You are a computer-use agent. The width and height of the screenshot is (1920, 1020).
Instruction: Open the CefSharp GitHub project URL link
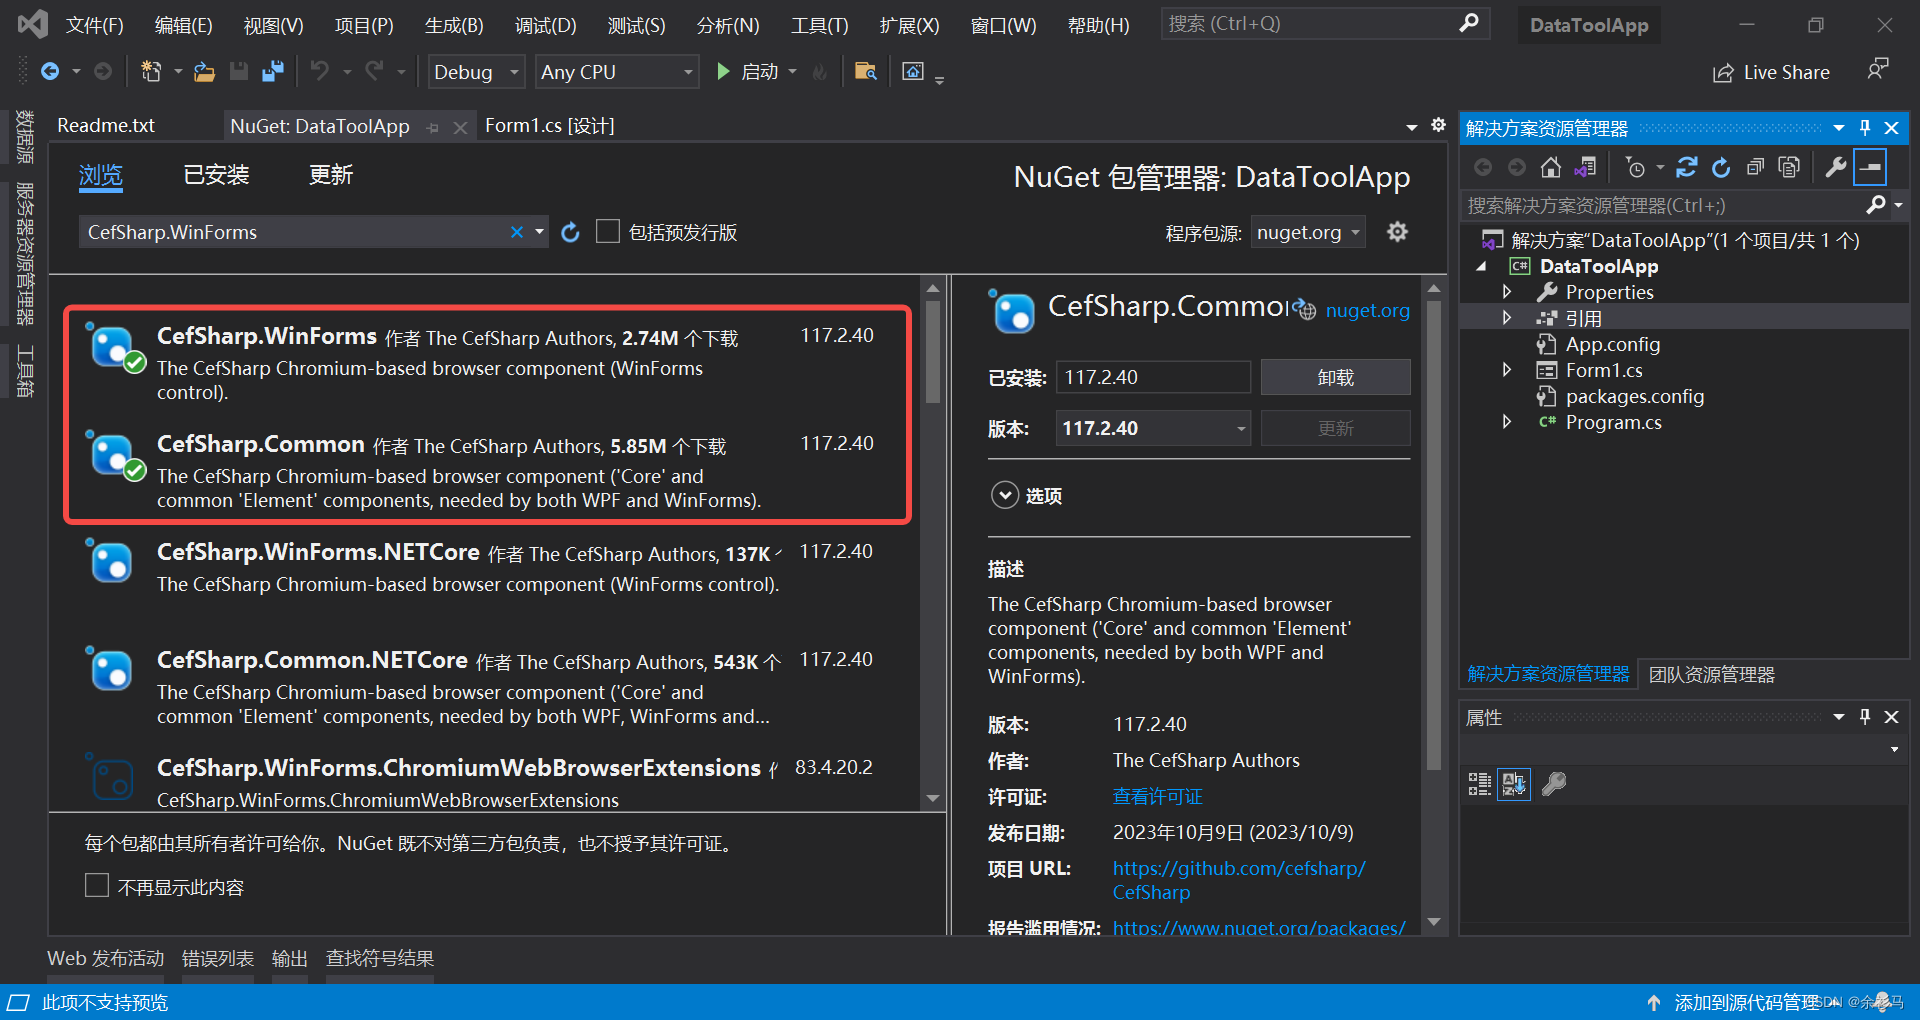pos(1239,868)
